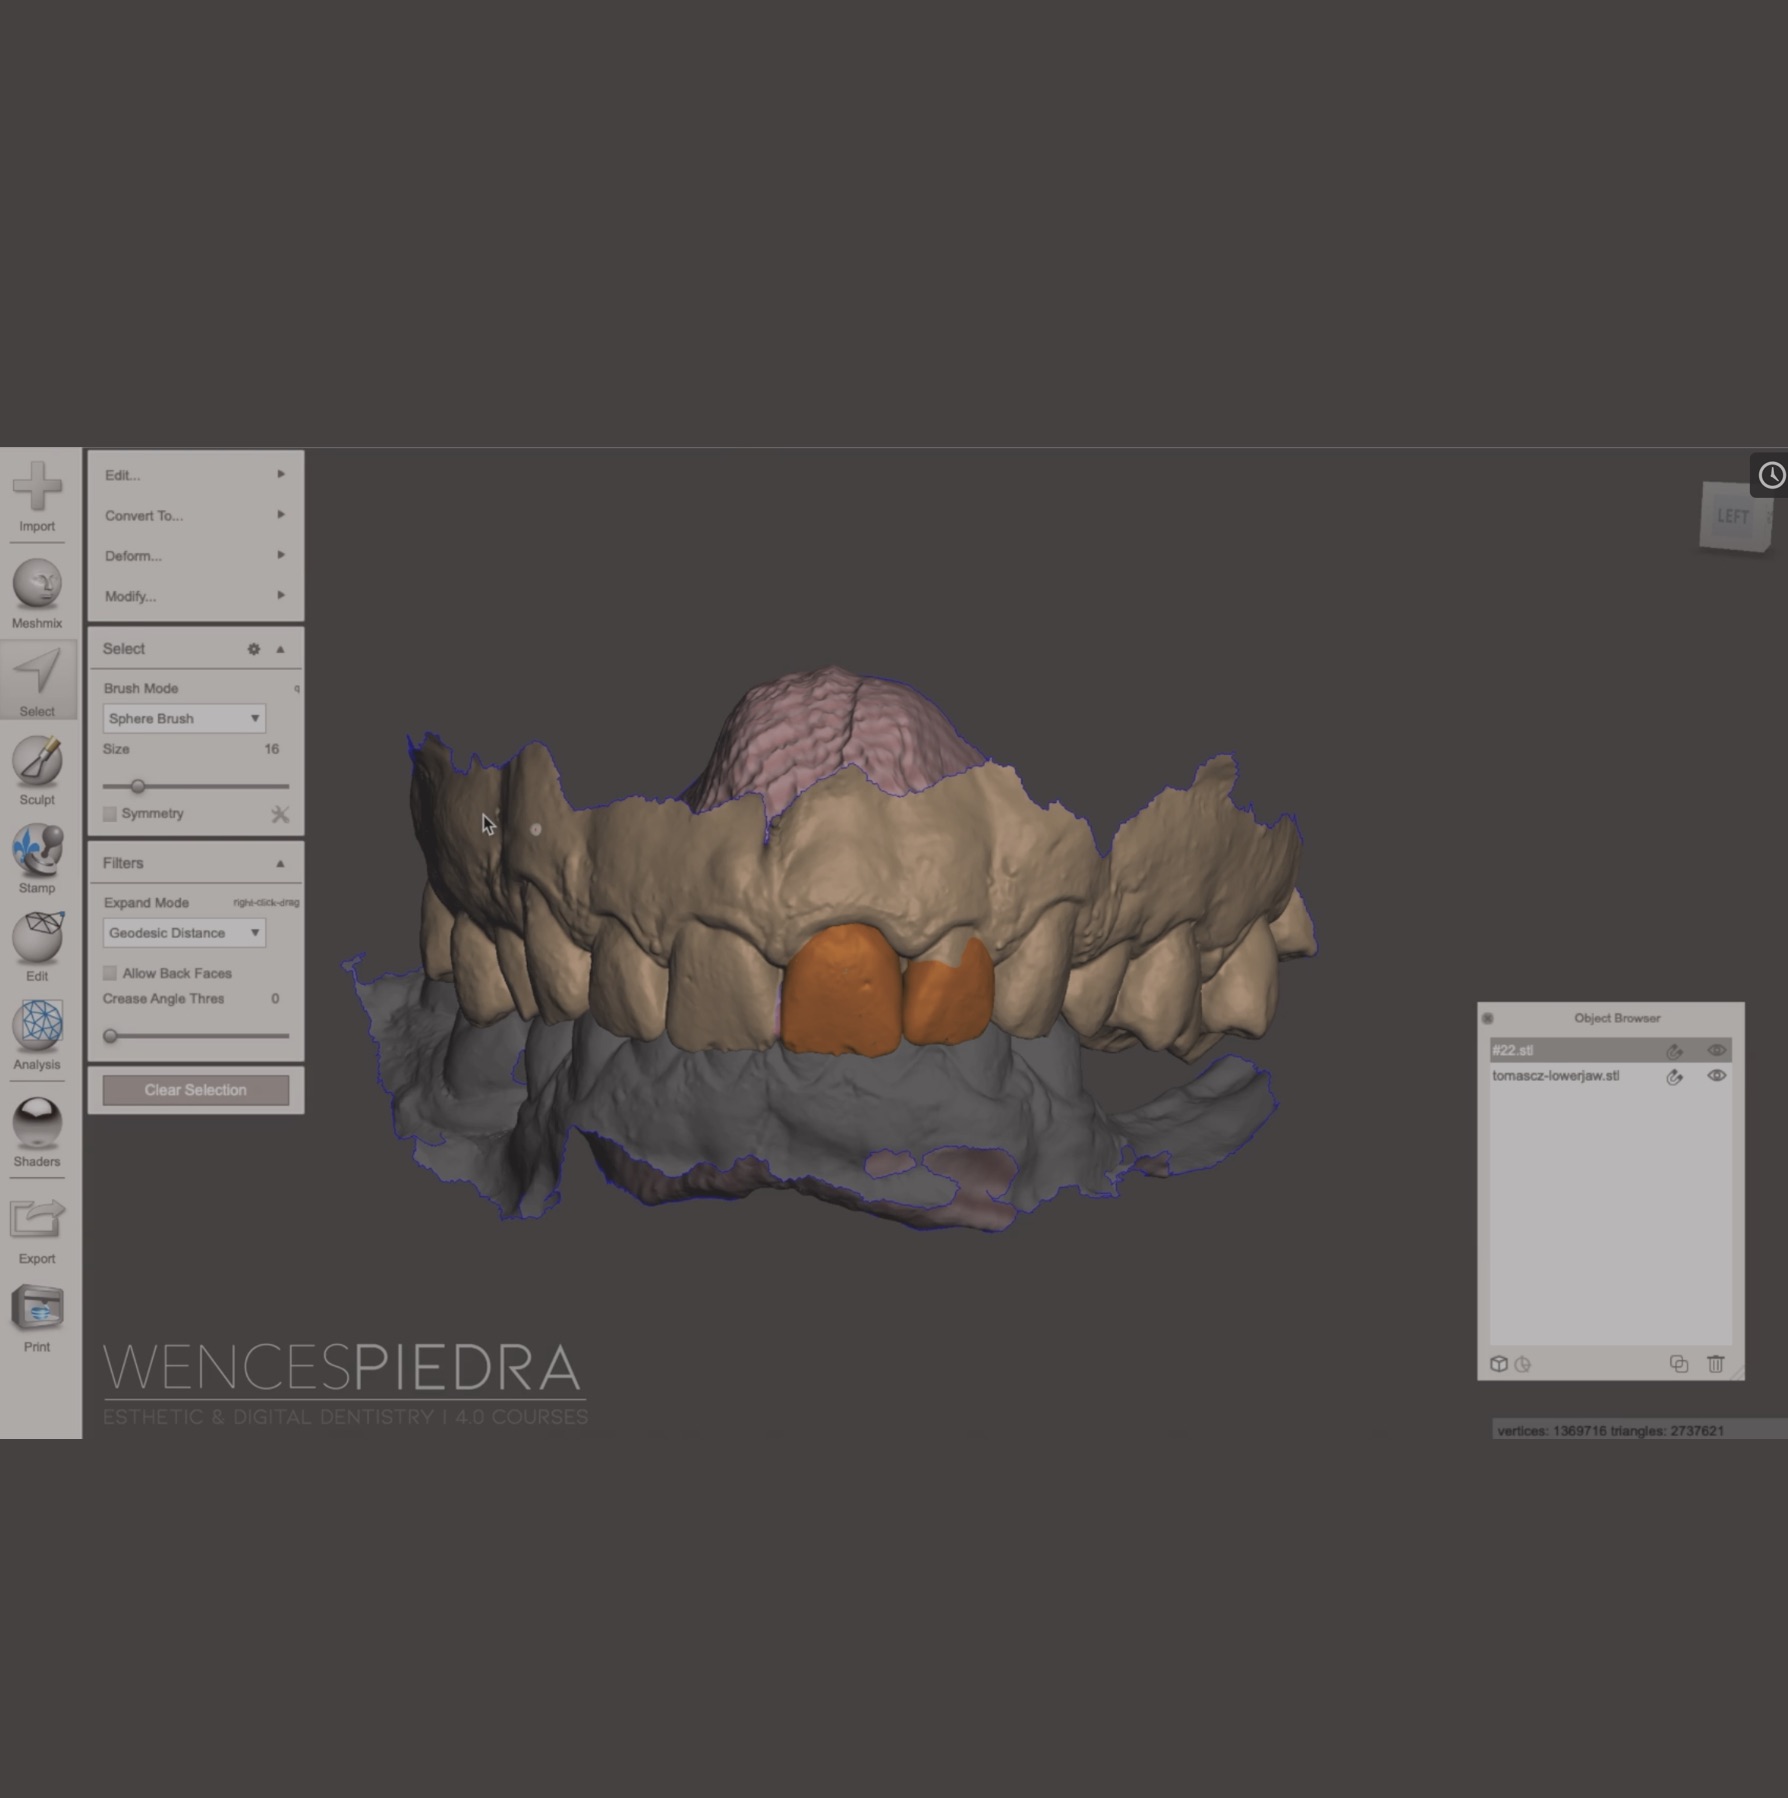This screenshot has width=1788, height=1798.
Task: Click the Object Browser resize corner handle
Action: (1738, 1374)
